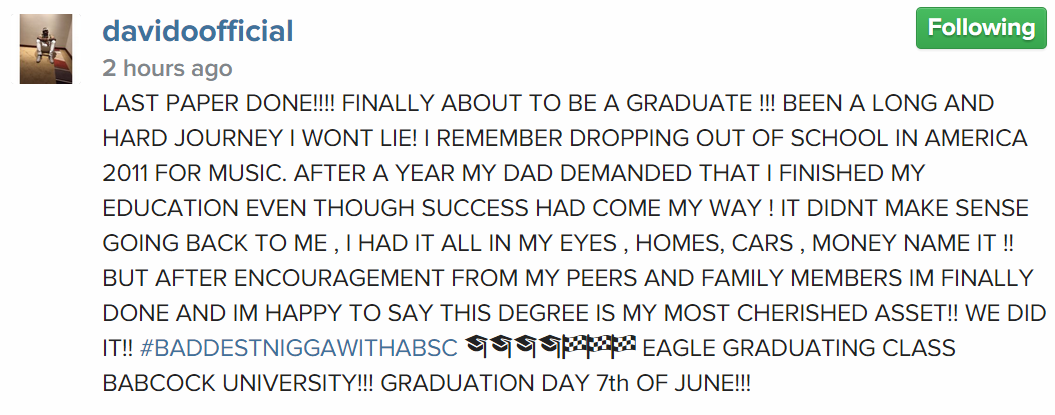Visit the davidoofficial username link
Image resolution: width=1055 pixels, height=415 pixels.
(197, 31)
